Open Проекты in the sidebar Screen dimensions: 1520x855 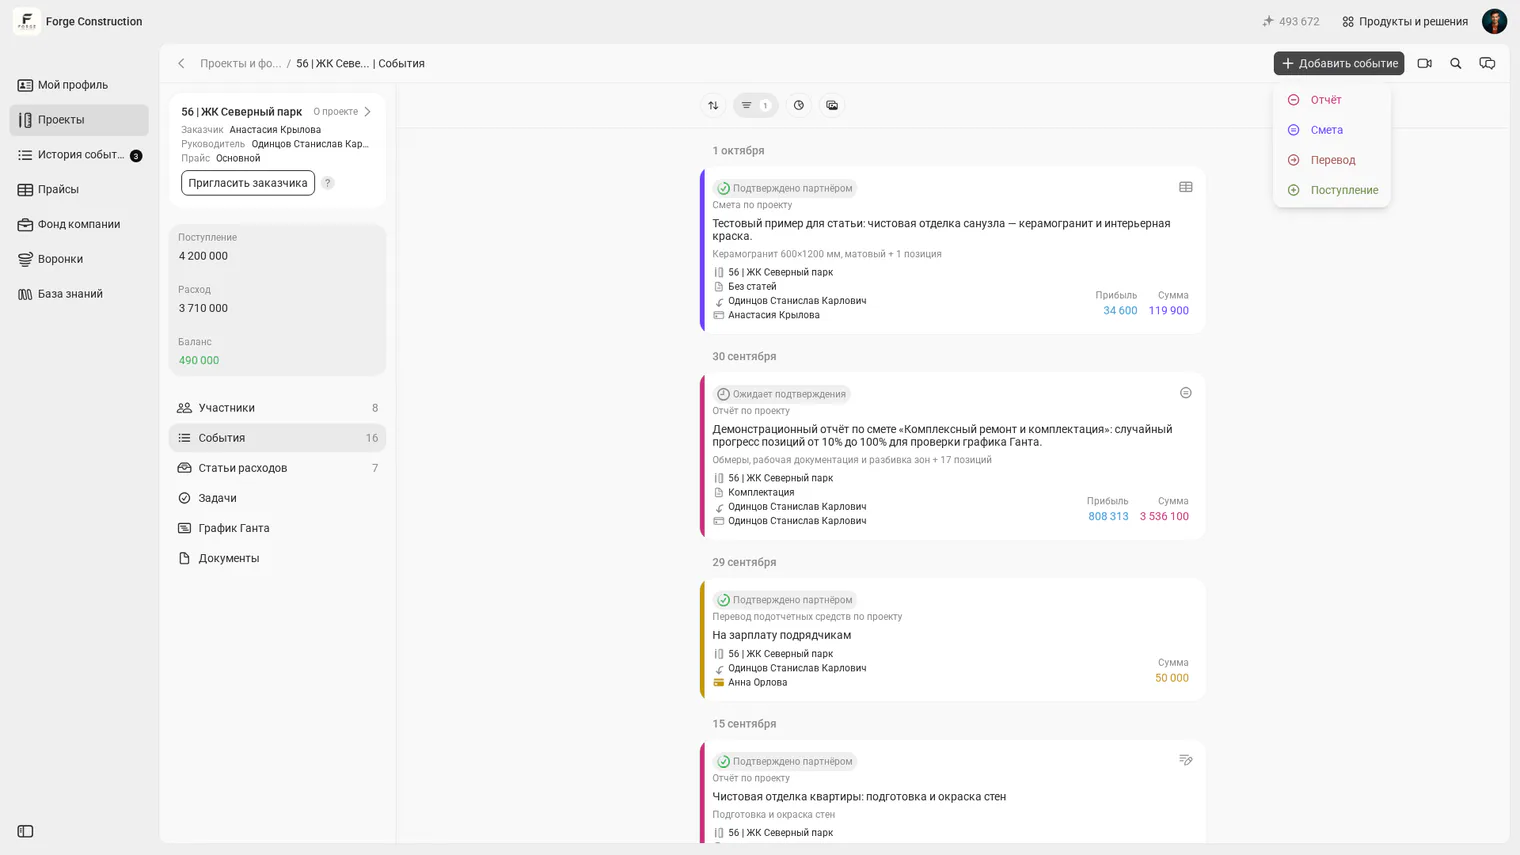[x=79, y=120]
